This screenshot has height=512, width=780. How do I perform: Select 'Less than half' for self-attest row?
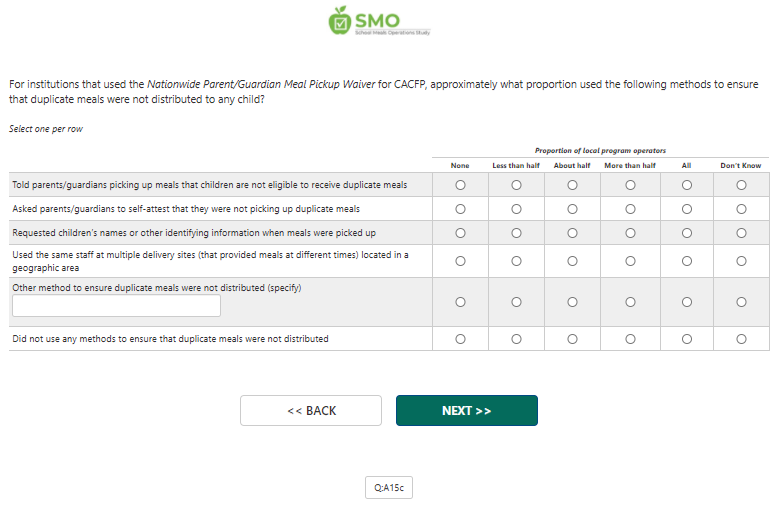pyautogui.click(x=516, y=209)
